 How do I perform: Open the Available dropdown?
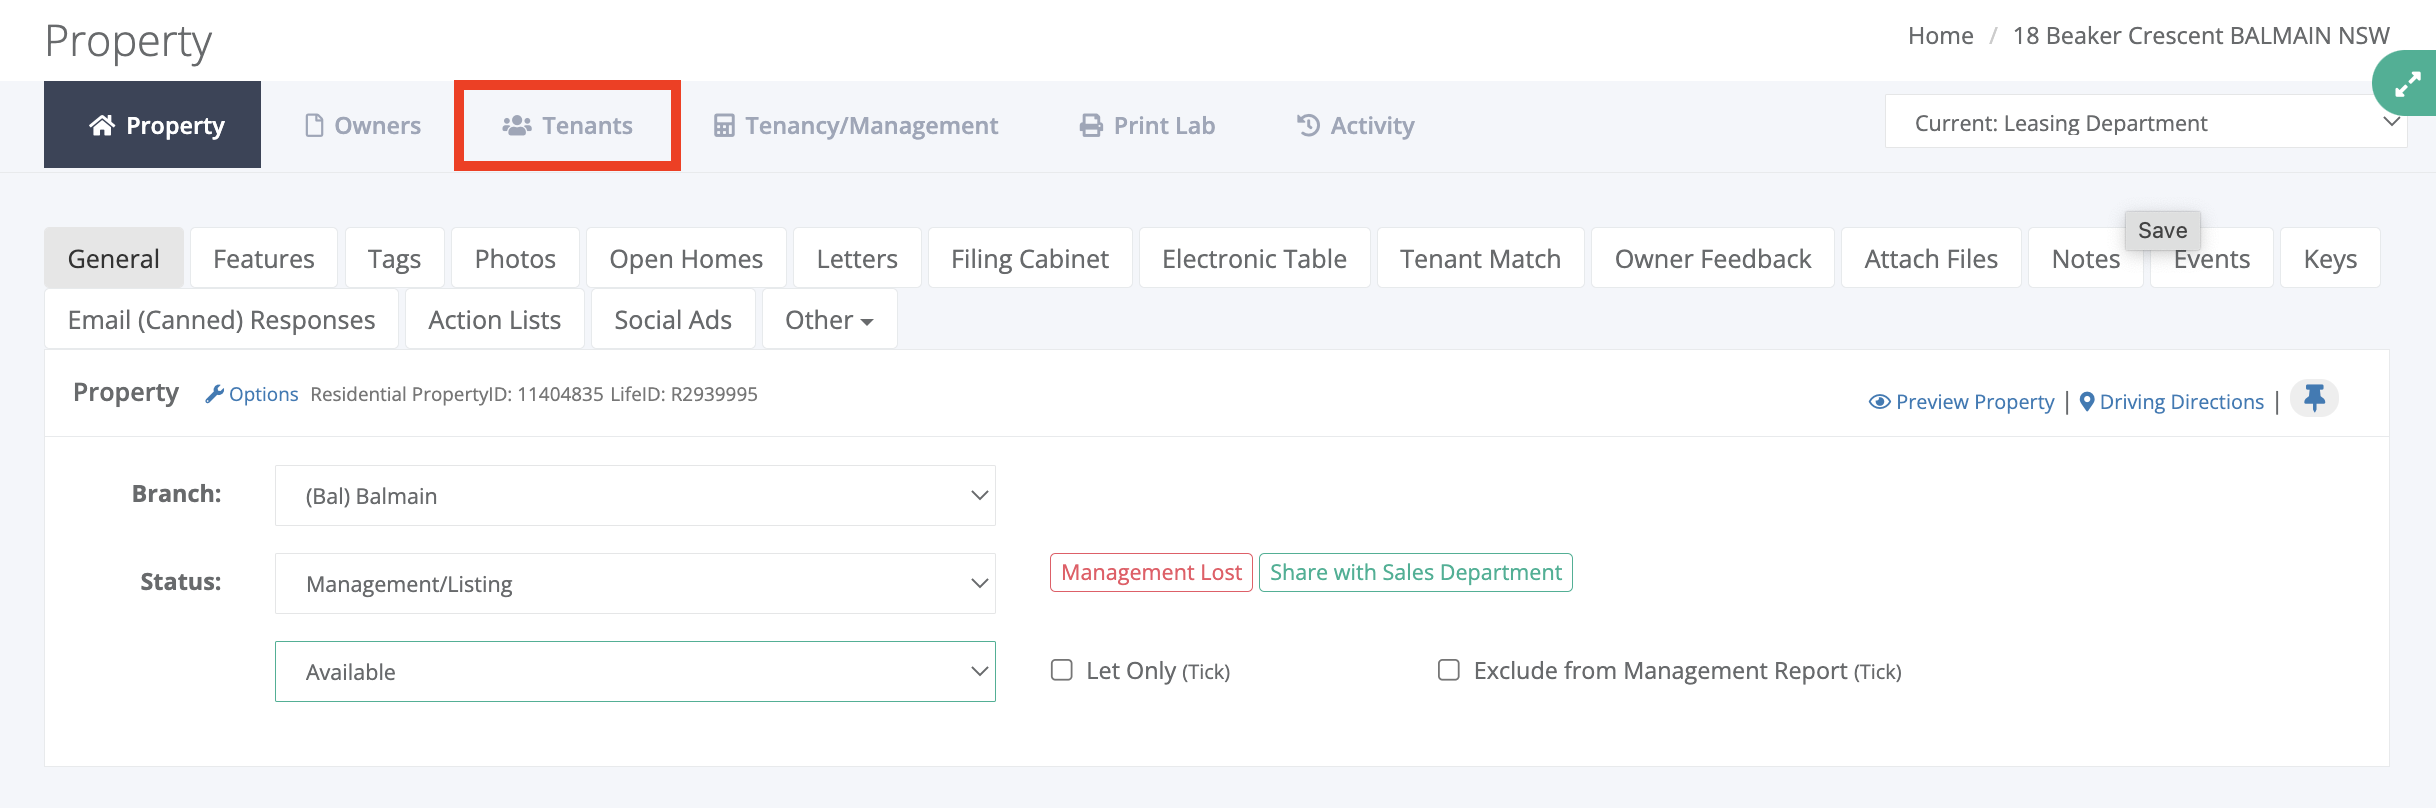pos(635,672)
